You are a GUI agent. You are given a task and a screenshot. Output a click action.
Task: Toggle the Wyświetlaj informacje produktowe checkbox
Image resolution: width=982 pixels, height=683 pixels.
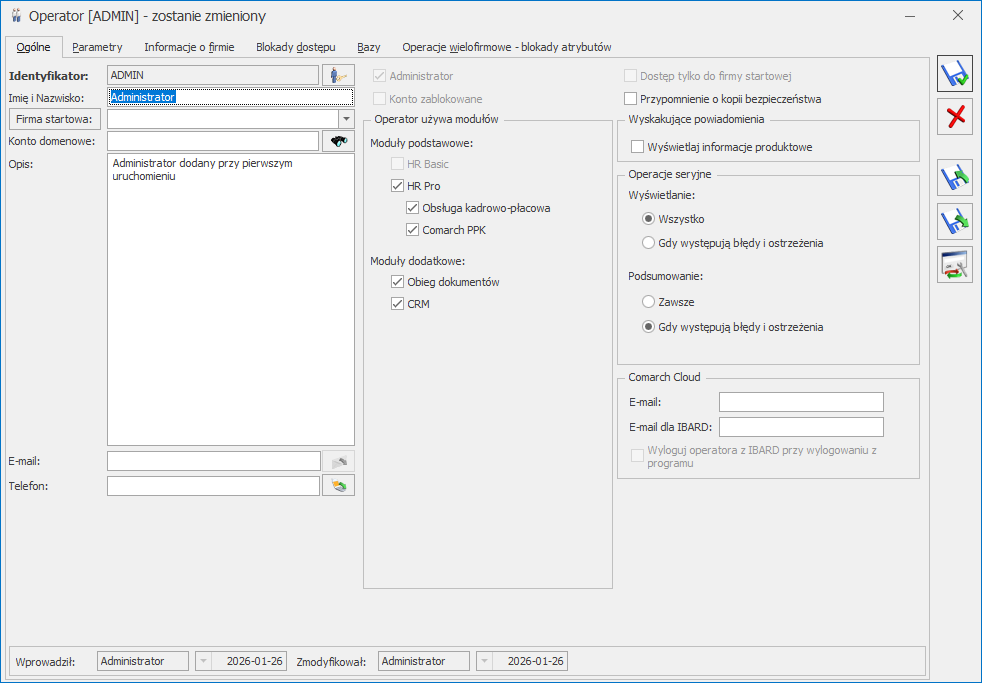point(638,147)
